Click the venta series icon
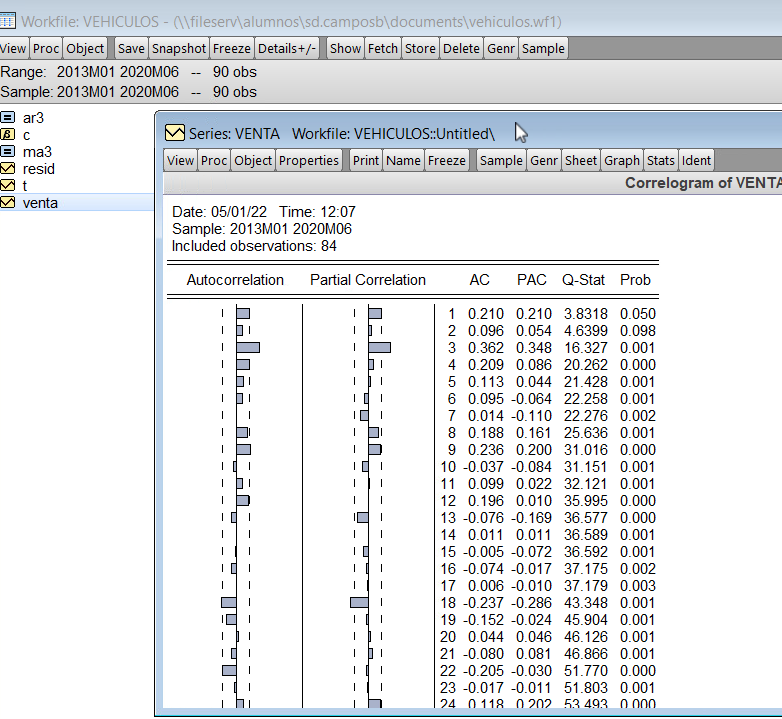 tap(7, 202)
